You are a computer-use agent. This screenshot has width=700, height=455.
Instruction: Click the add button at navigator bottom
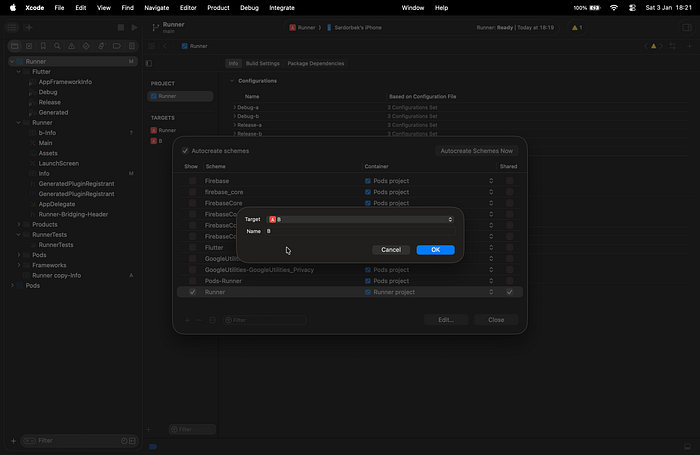13,441
